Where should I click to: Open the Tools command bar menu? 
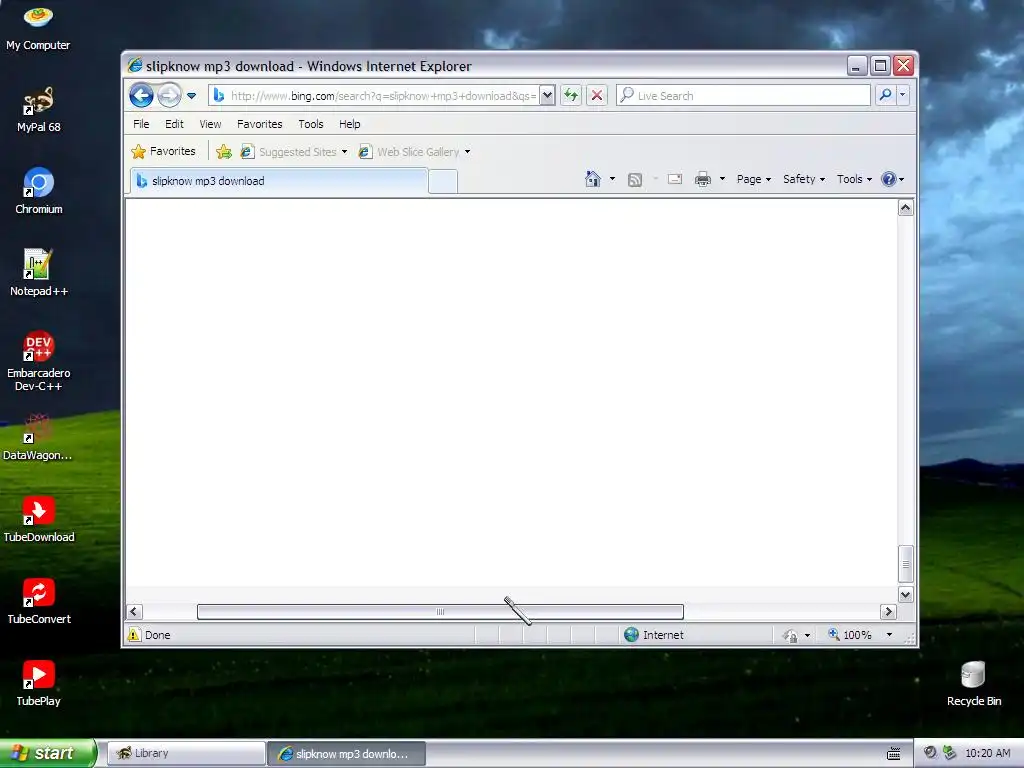[x=854, y=179]
